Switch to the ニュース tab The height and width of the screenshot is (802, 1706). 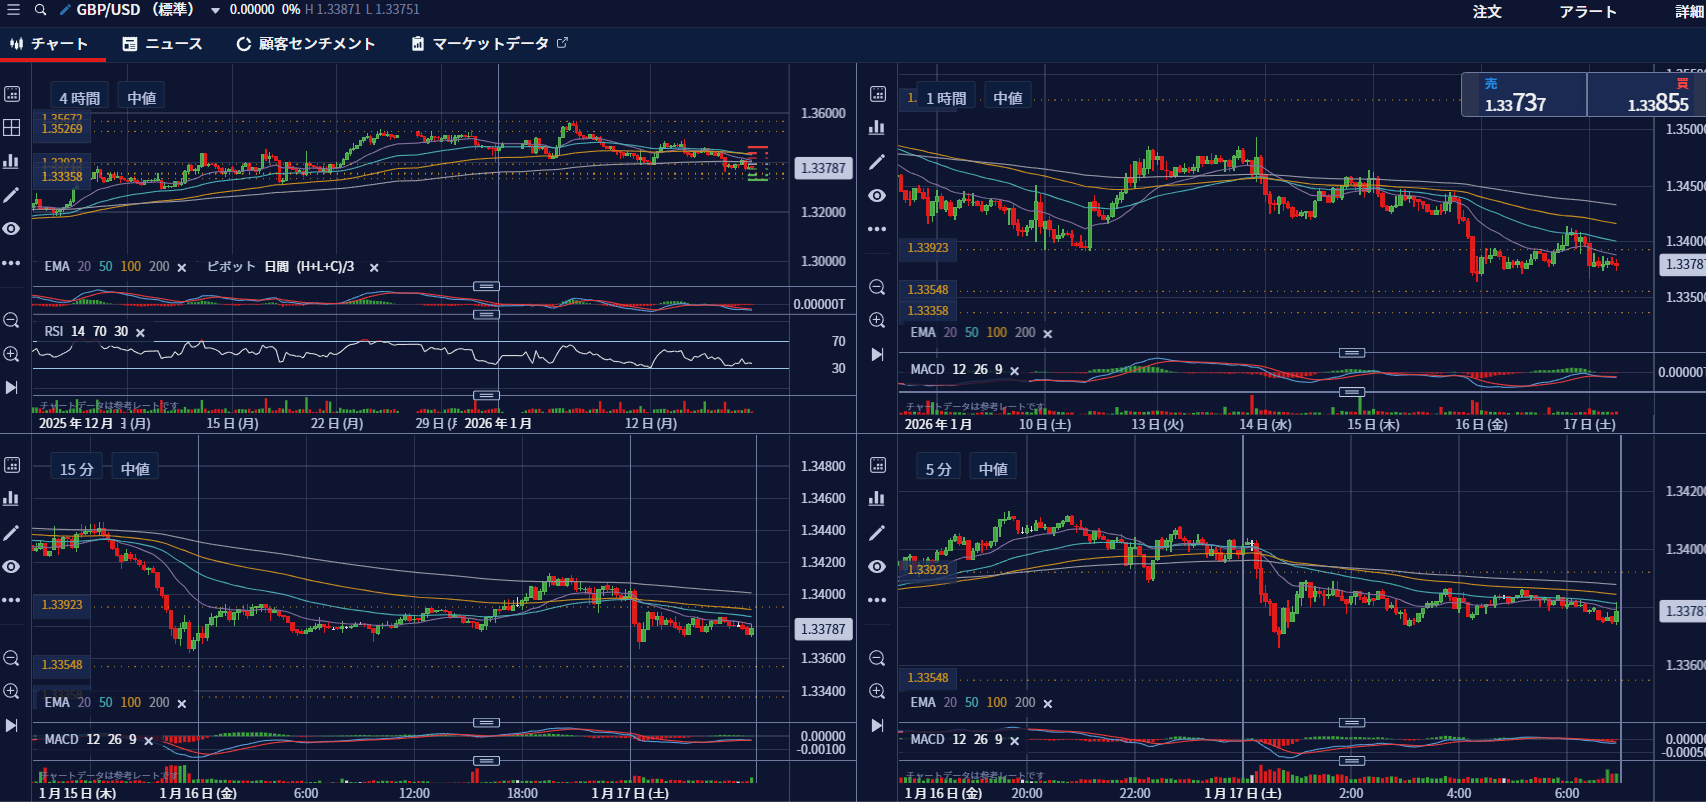[162, 44]
